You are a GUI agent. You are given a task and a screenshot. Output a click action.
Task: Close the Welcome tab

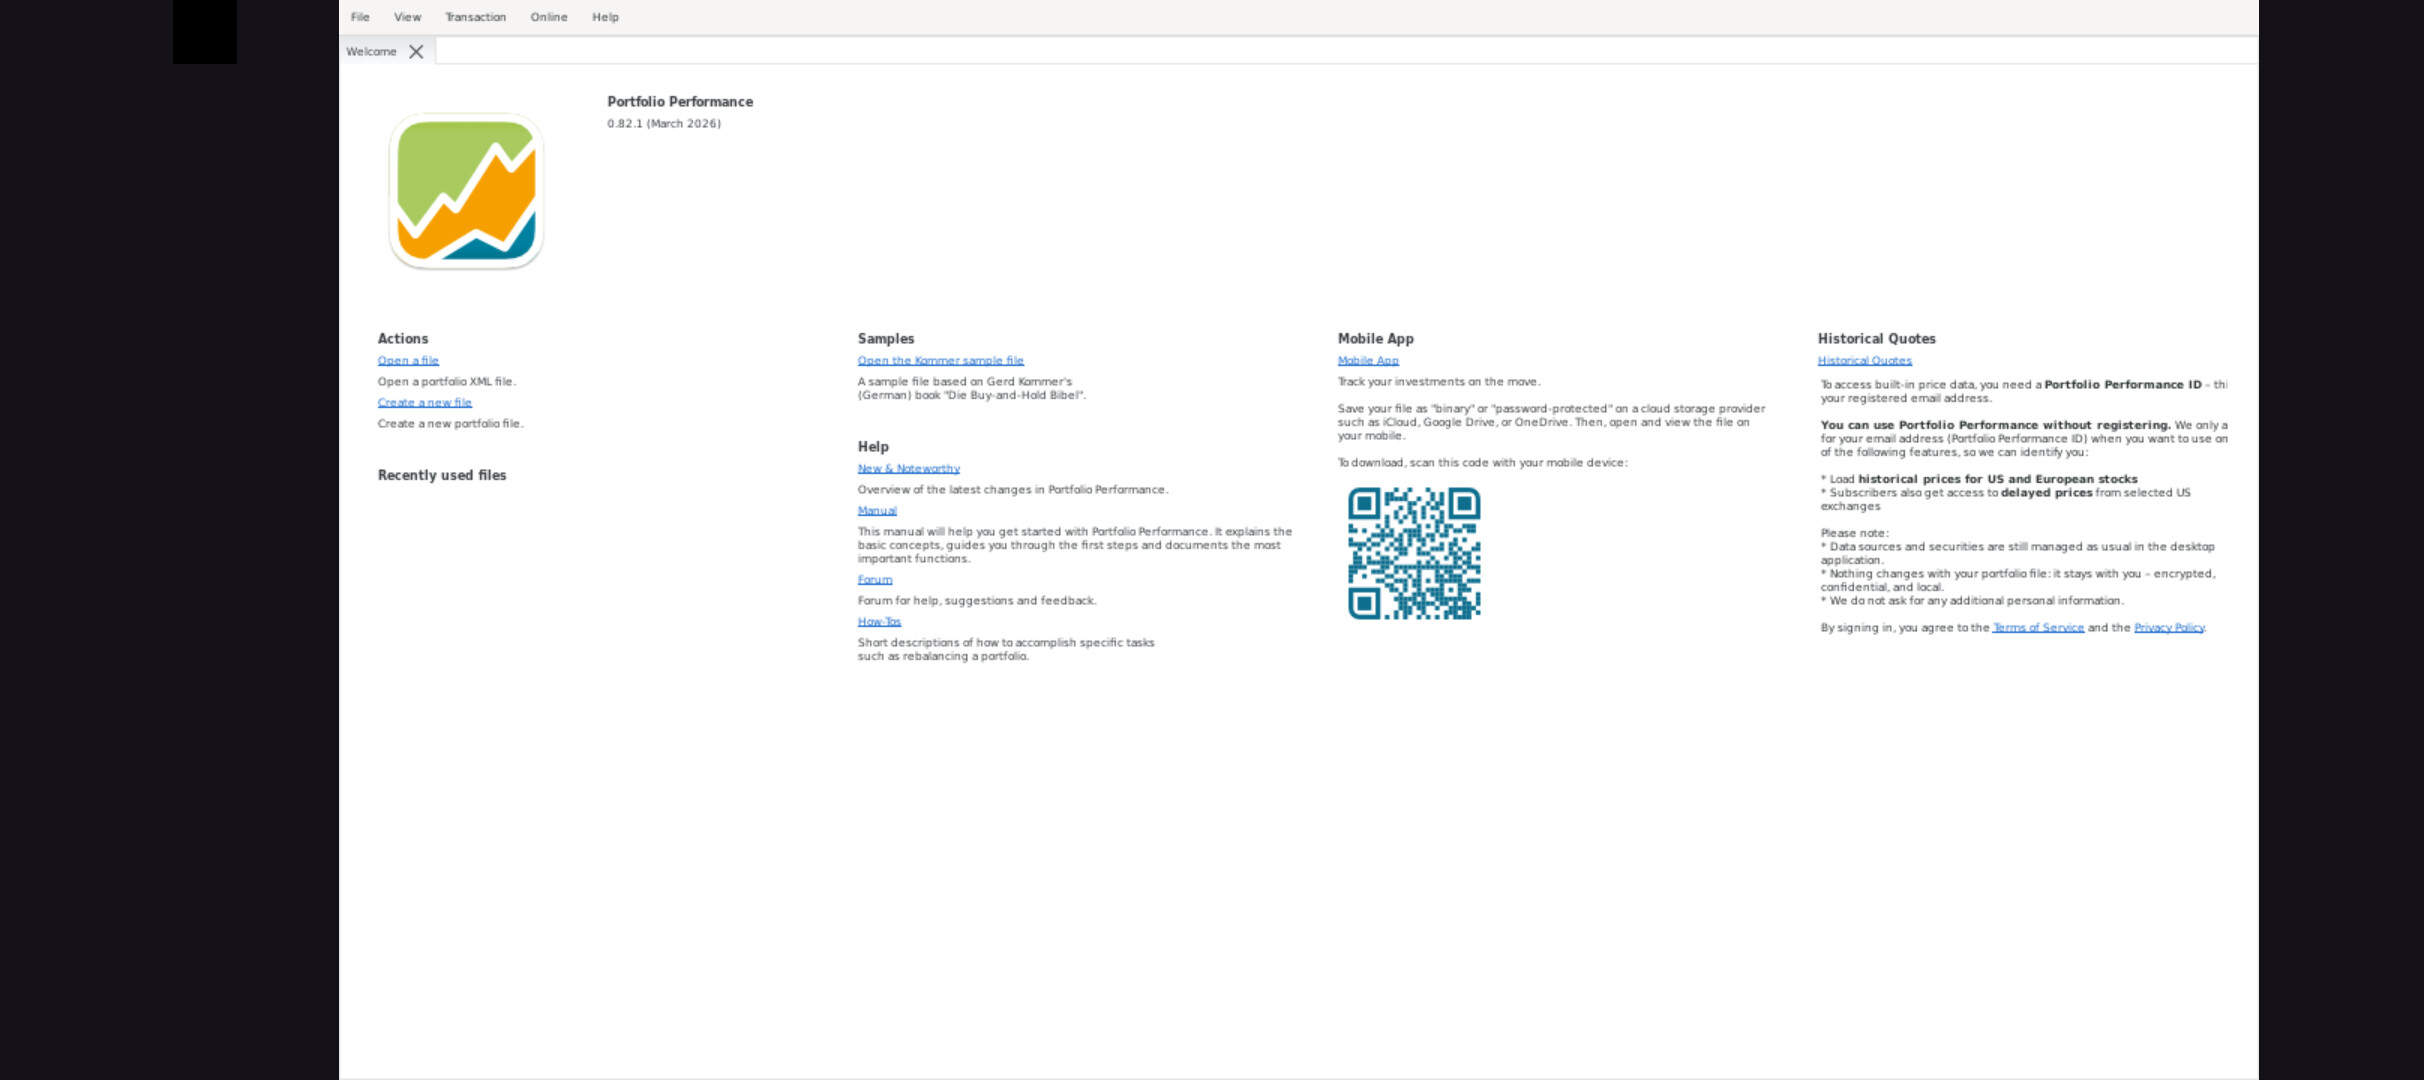[416, 52]
